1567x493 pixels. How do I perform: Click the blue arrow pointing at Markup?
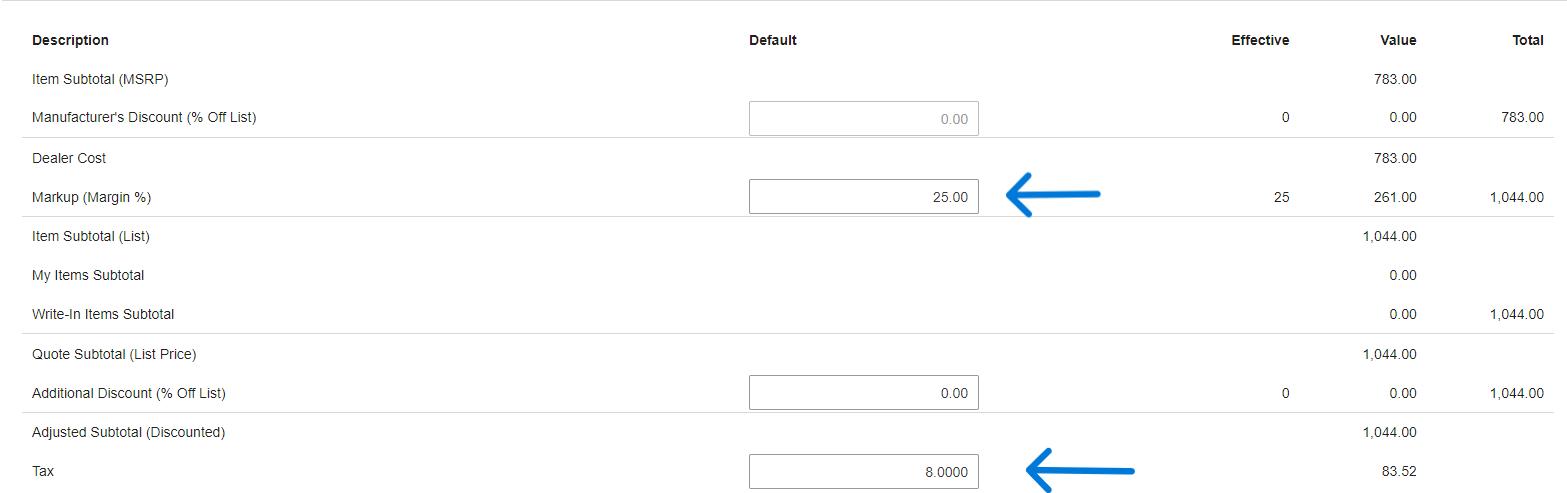pyautogui.click(x=1053, y=194)
